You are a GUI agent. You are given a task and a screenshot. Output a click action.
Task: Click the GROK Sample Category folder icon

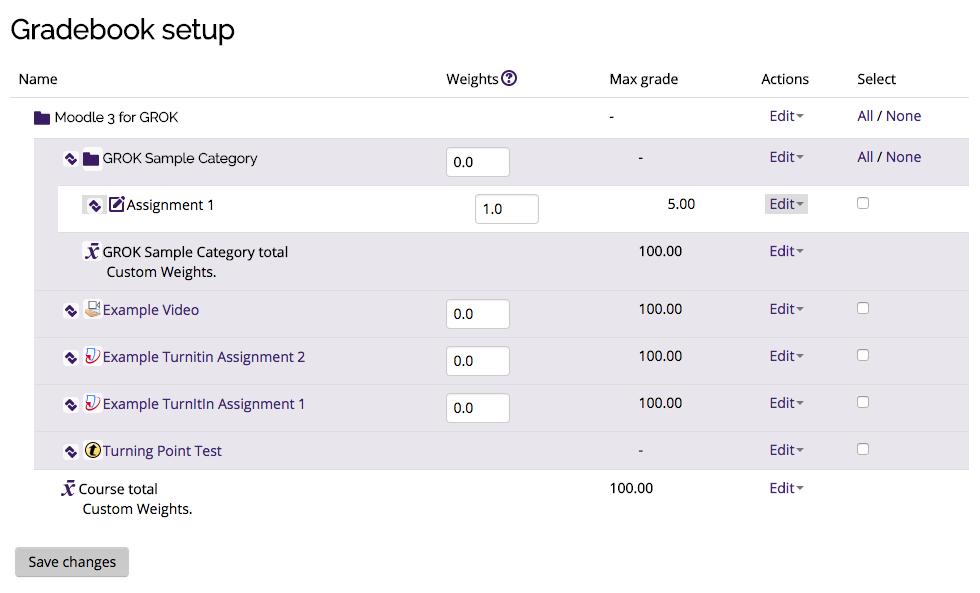pos(91,159)
